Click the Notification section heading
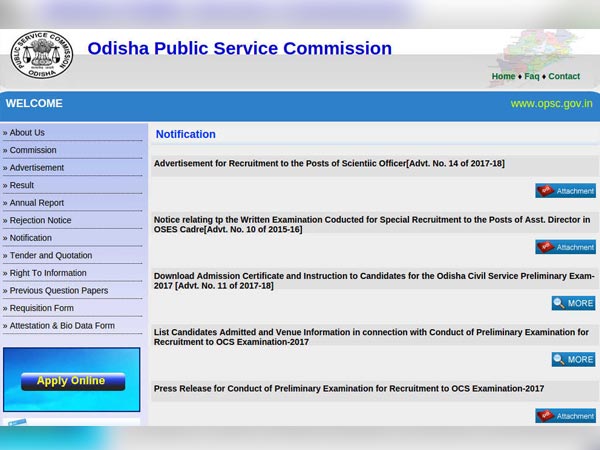Screen dimensions: 600x450 186,134
